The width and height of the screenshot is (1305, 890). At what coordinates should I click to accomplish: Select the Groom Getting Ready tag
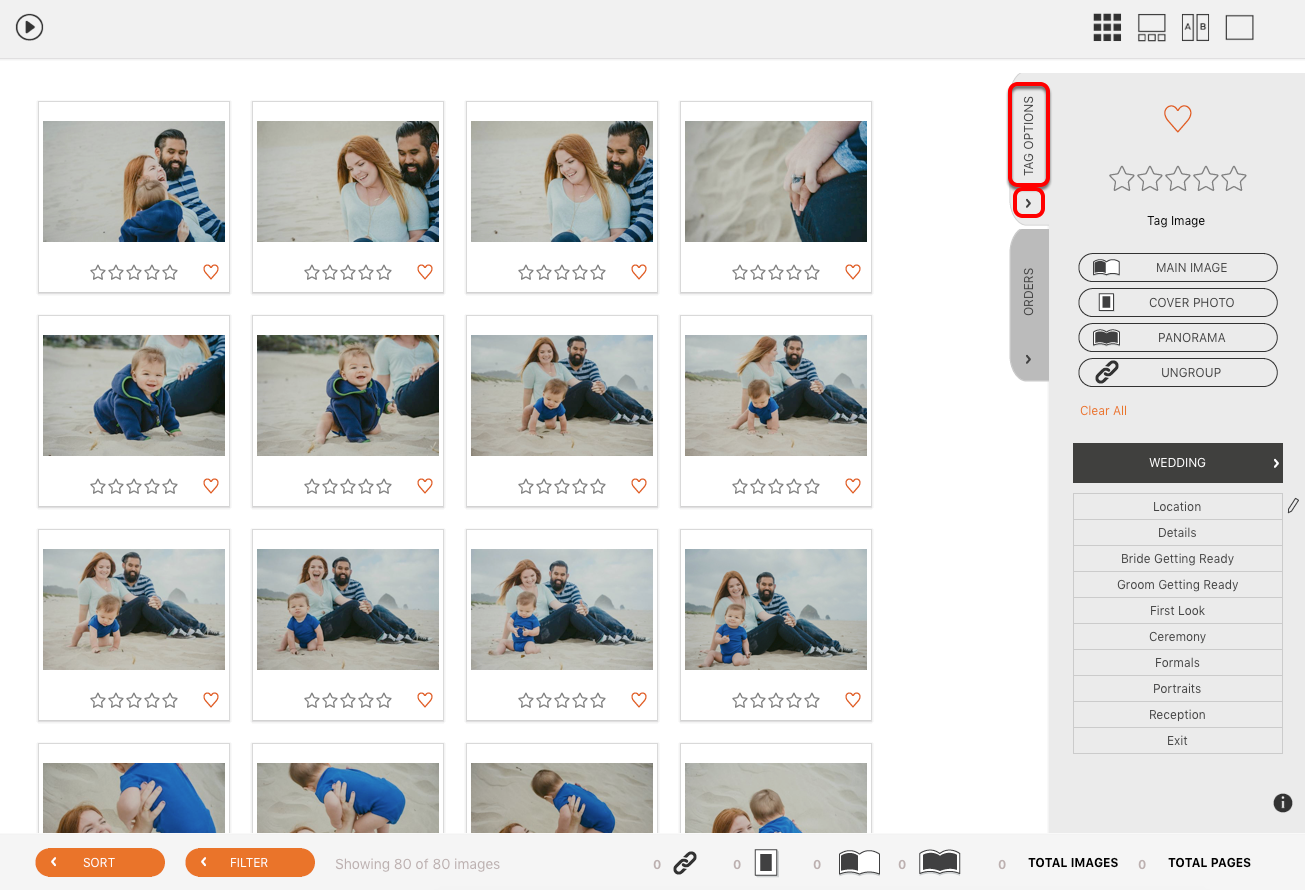tap(1177, 585)
